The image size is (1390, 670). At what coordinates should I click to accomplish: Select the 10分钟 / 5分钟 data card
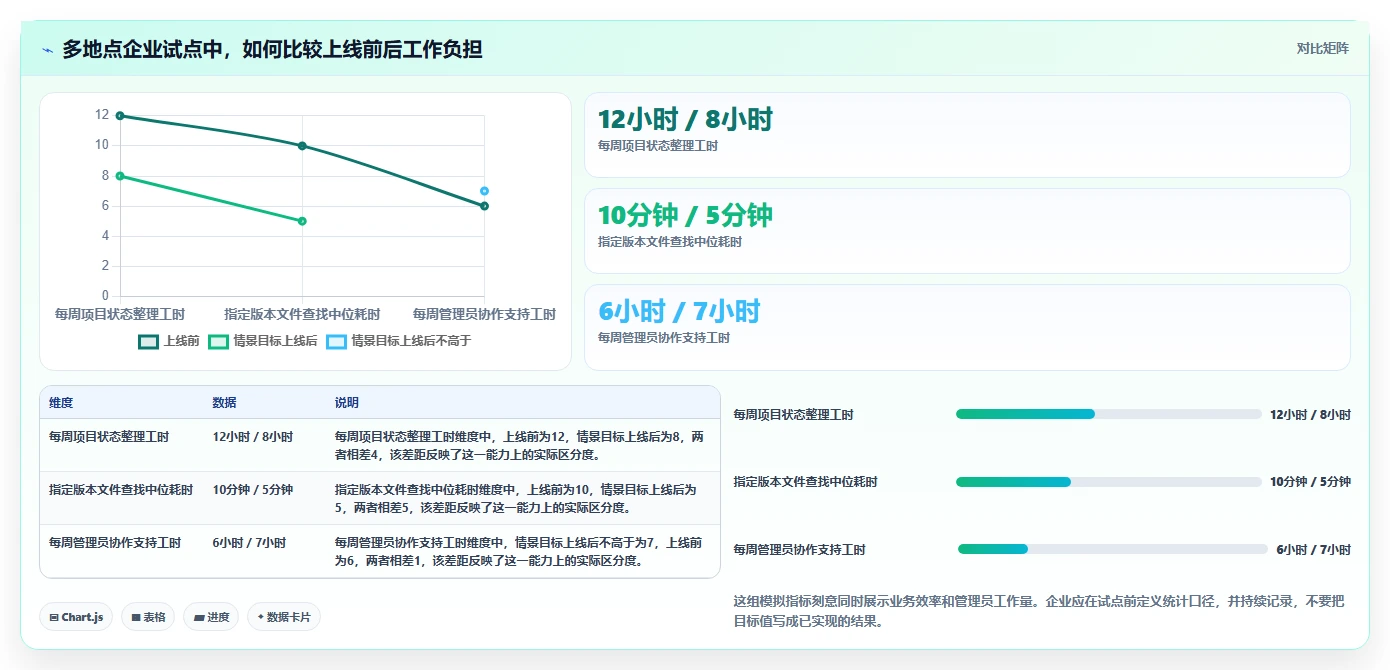[967, 231]
